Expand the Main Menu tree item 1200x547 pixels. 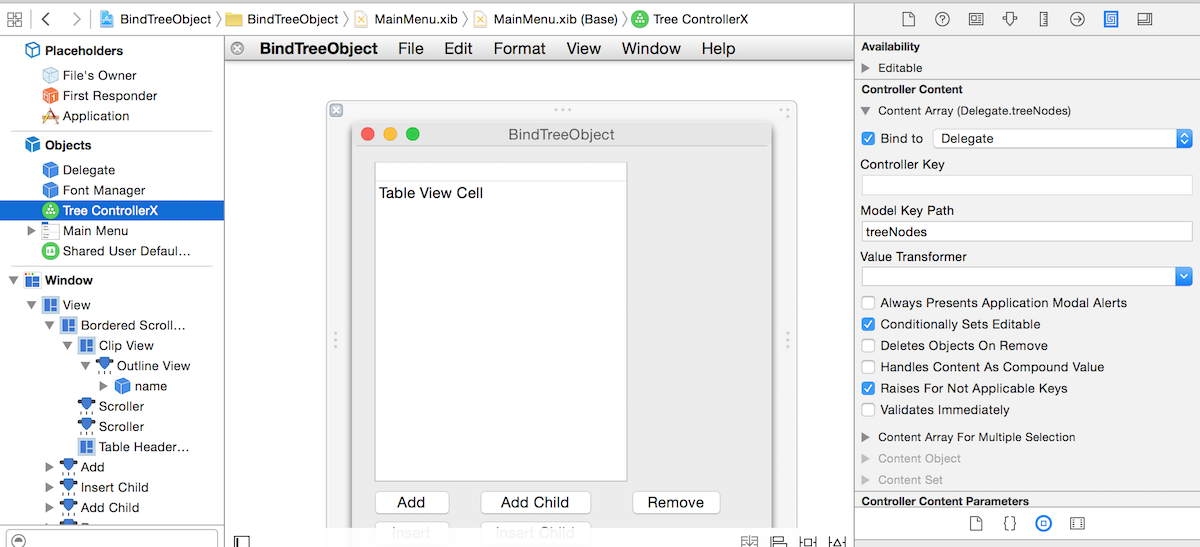pos(32,231)
